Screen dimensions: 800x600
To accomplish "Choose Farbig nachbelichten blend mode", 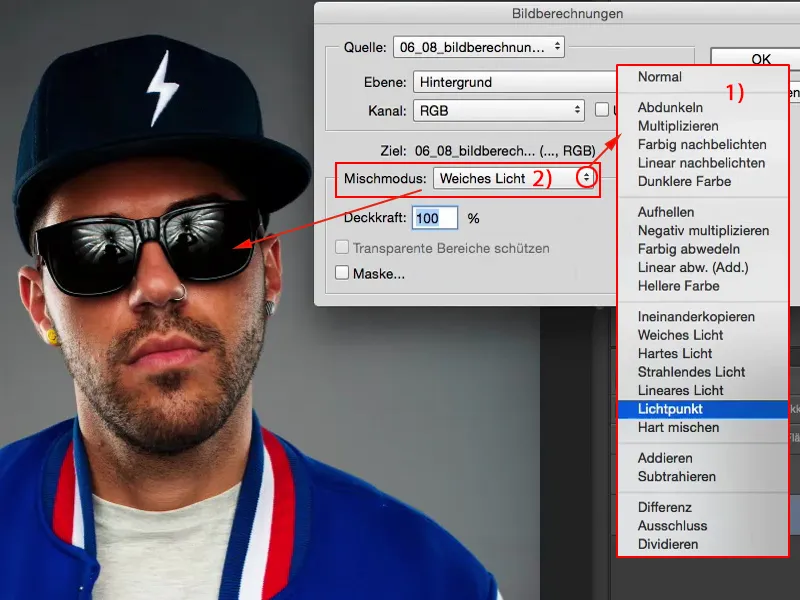I will click(702, 144).
